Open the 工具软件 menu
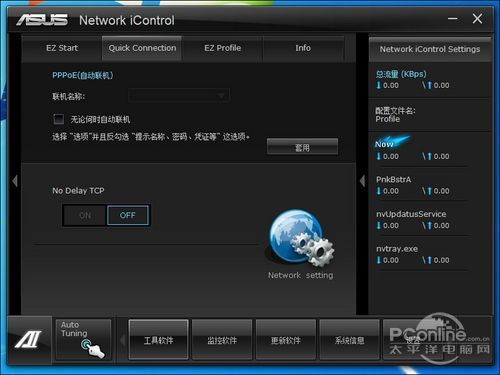The image size is (500, 375). (x=159, y=340)
